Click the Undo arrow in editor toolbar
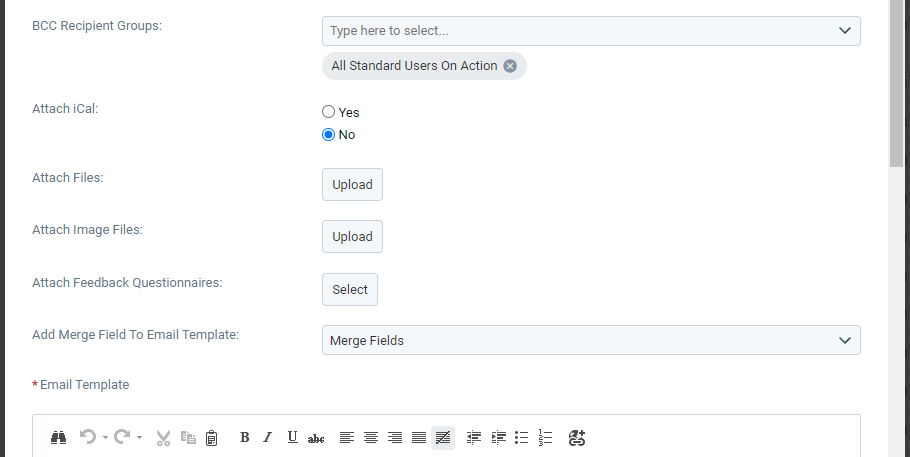910x457 pixels. pos(88,437)
